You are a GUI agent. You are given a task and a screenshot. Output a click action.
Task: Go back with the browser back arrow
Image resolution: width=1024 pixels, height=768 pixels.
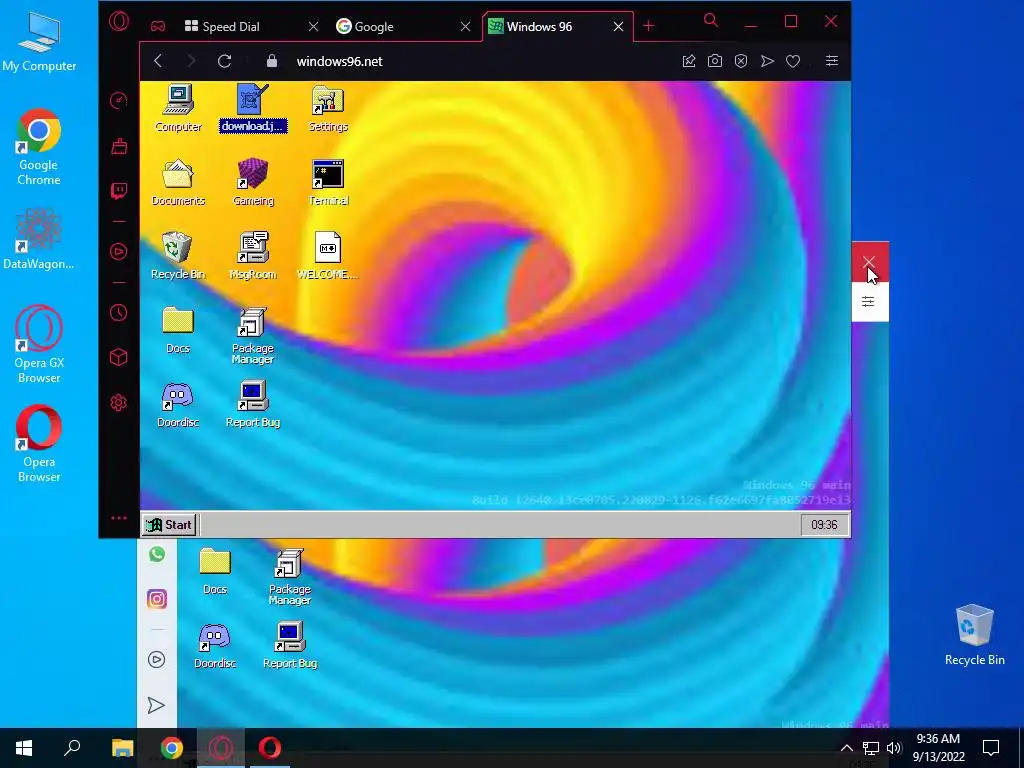tap(158, 61)
